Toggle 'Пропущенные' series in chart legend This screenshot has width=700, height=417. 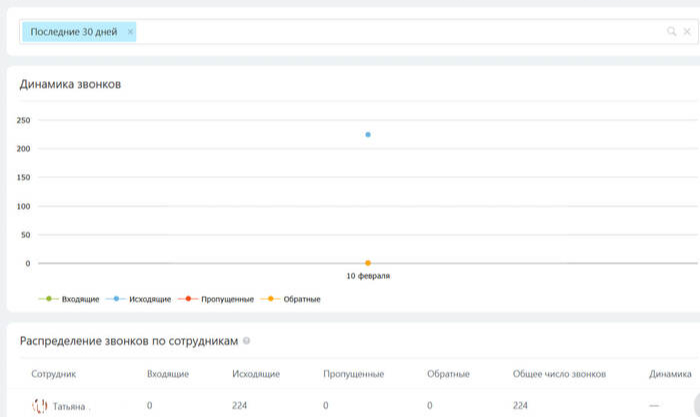[x=216, y=299]
